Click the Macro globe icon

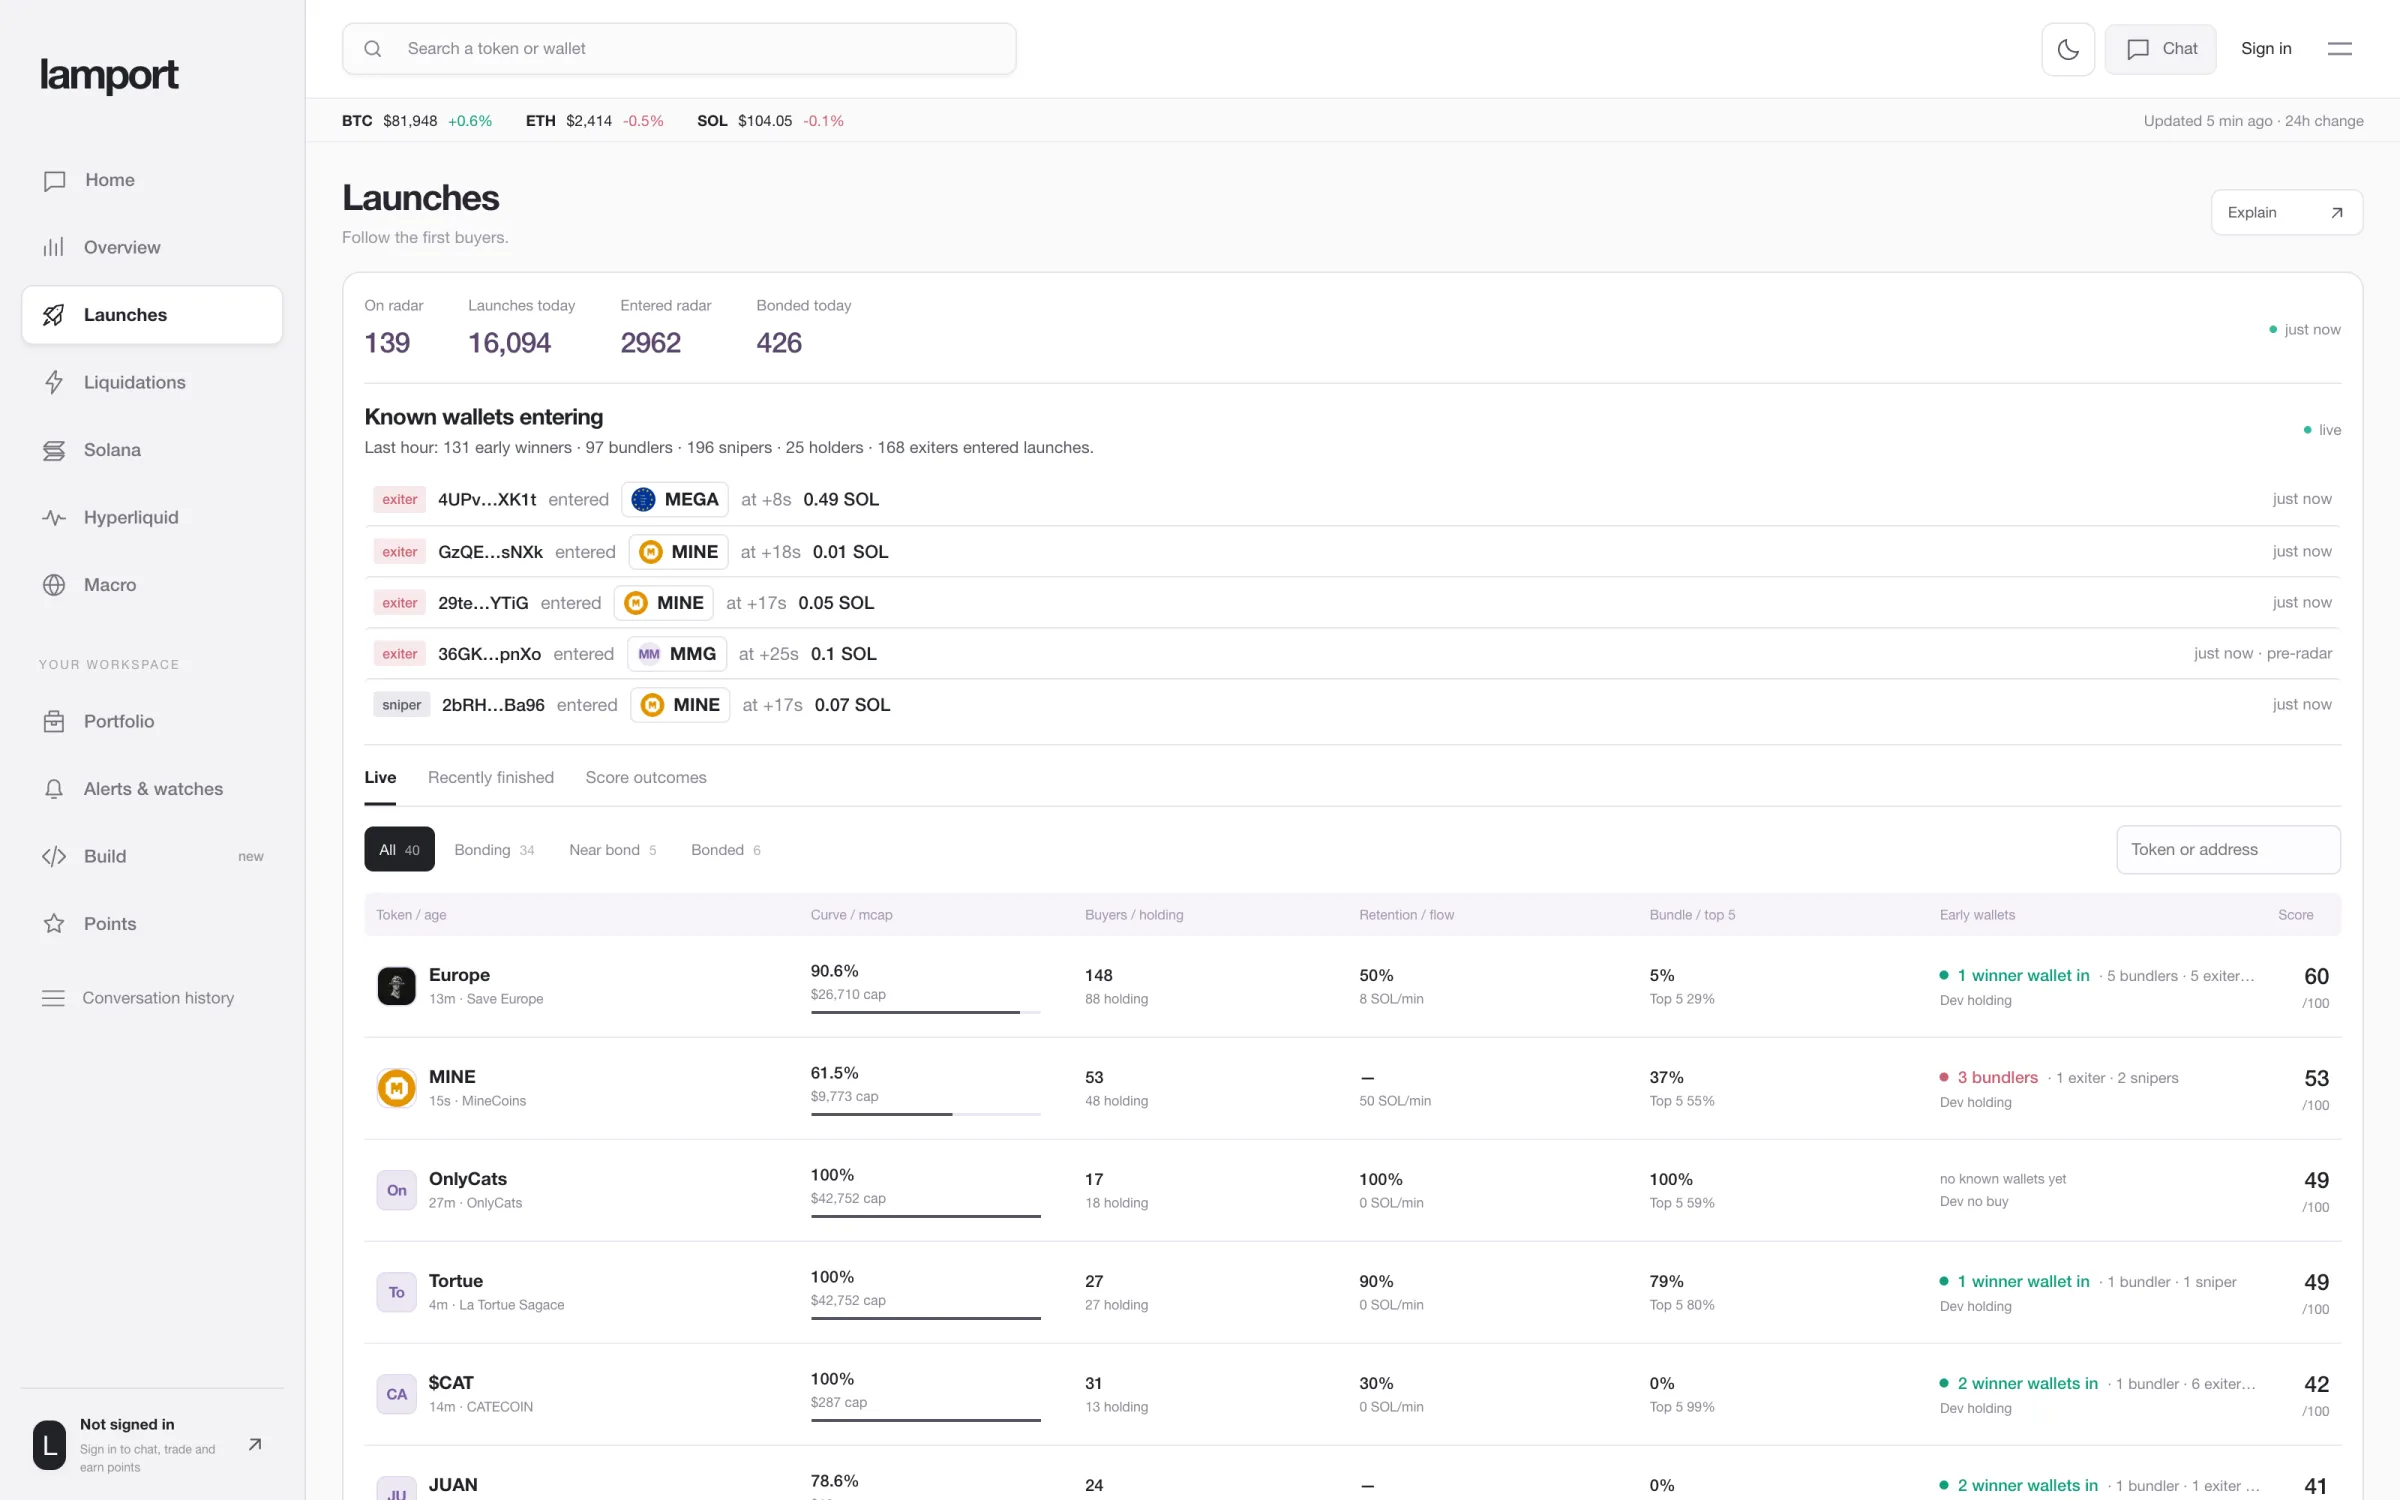click(54, 585)
